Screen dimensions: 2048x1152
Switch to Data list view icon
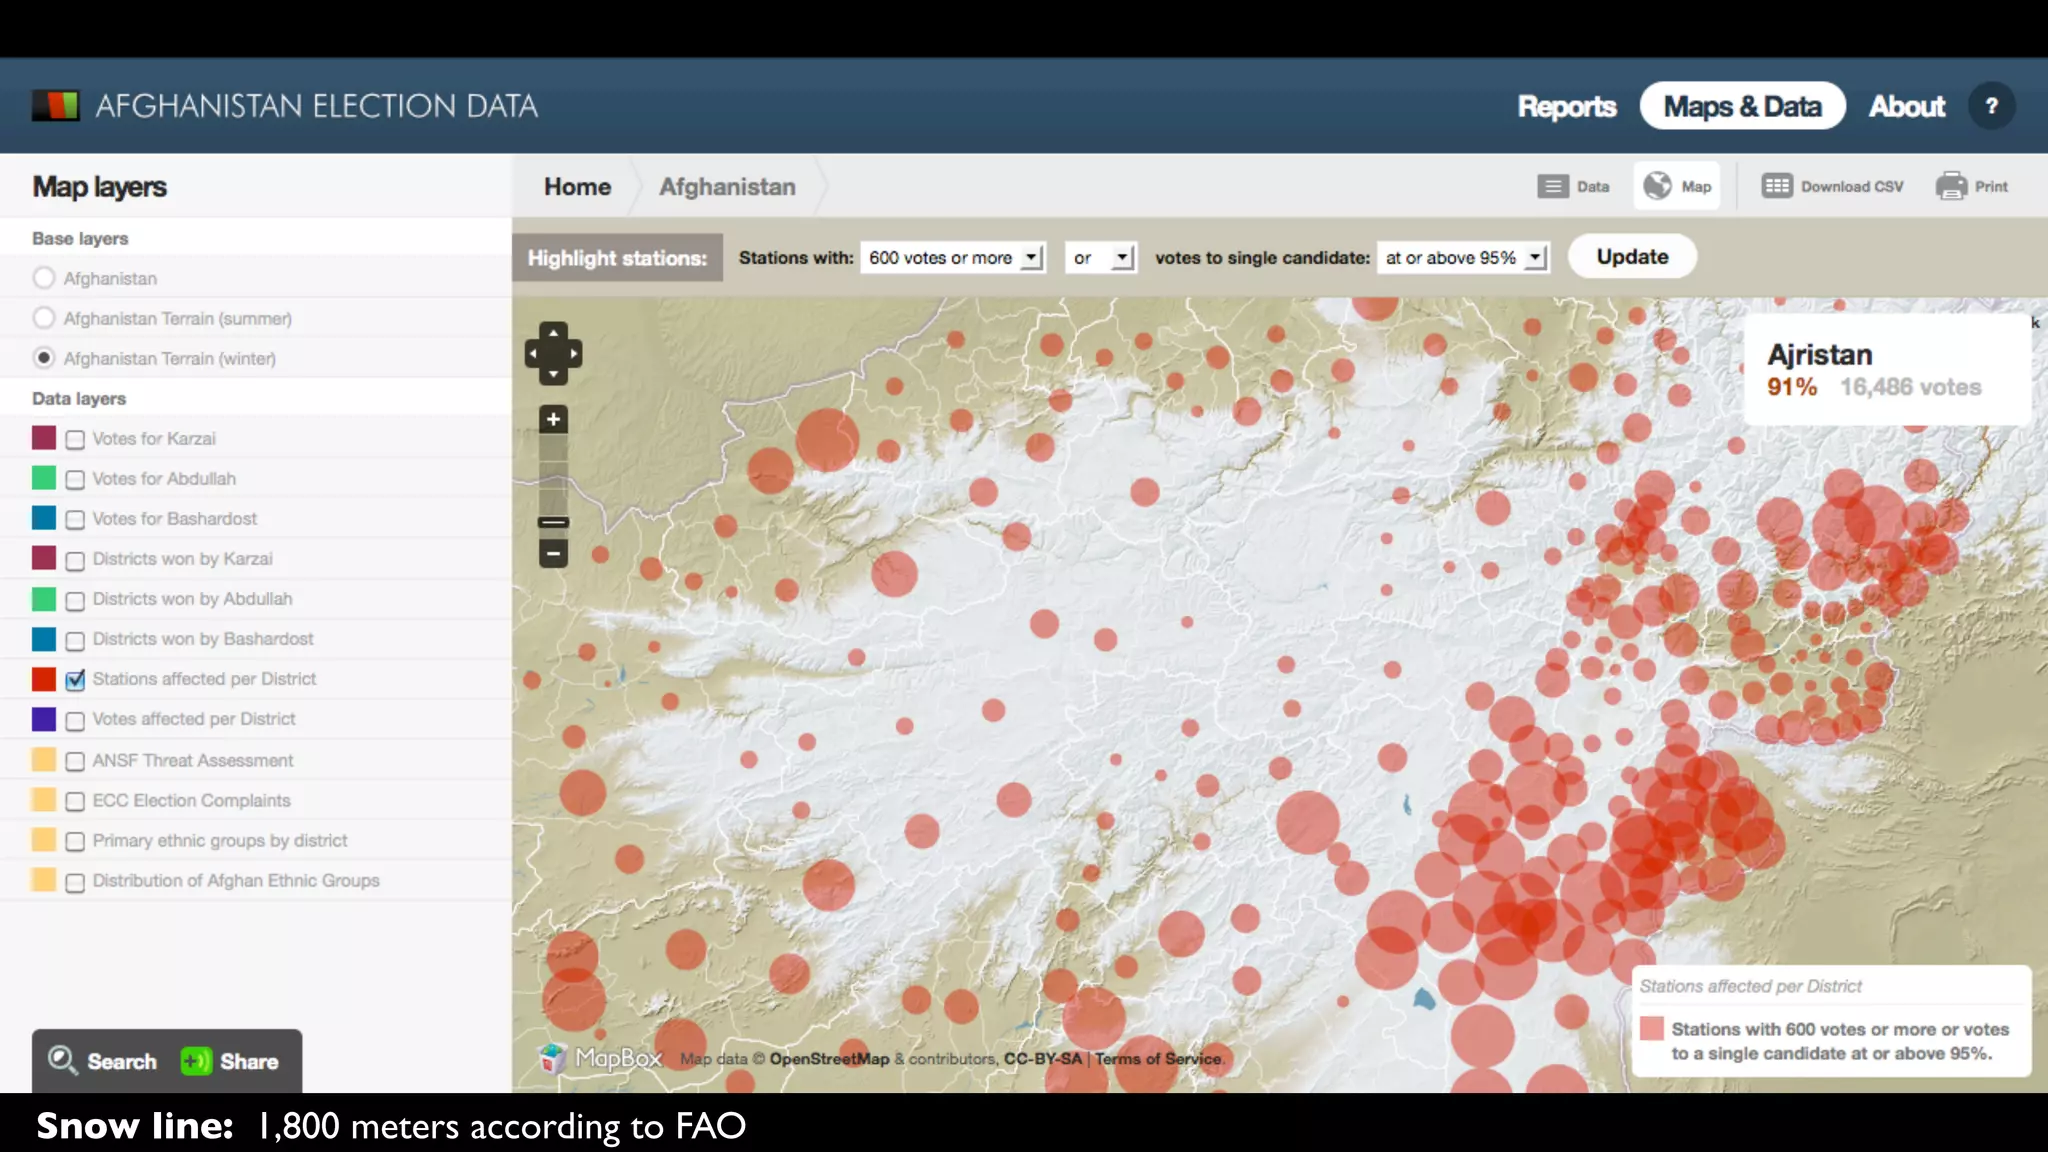(x=1552, y=186)
